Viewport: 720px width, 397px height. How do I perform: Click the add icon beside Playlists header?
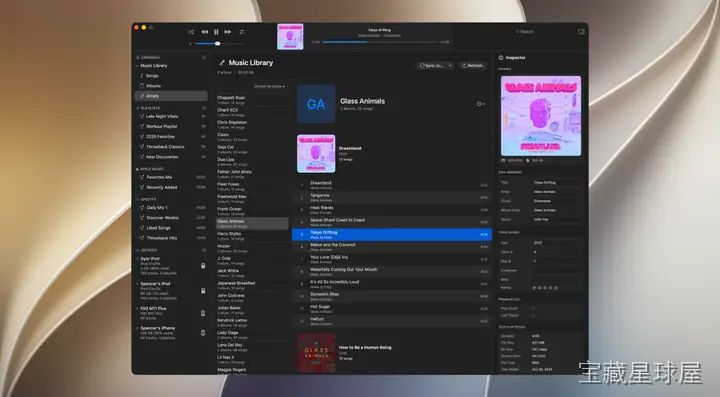click(204, 108)
